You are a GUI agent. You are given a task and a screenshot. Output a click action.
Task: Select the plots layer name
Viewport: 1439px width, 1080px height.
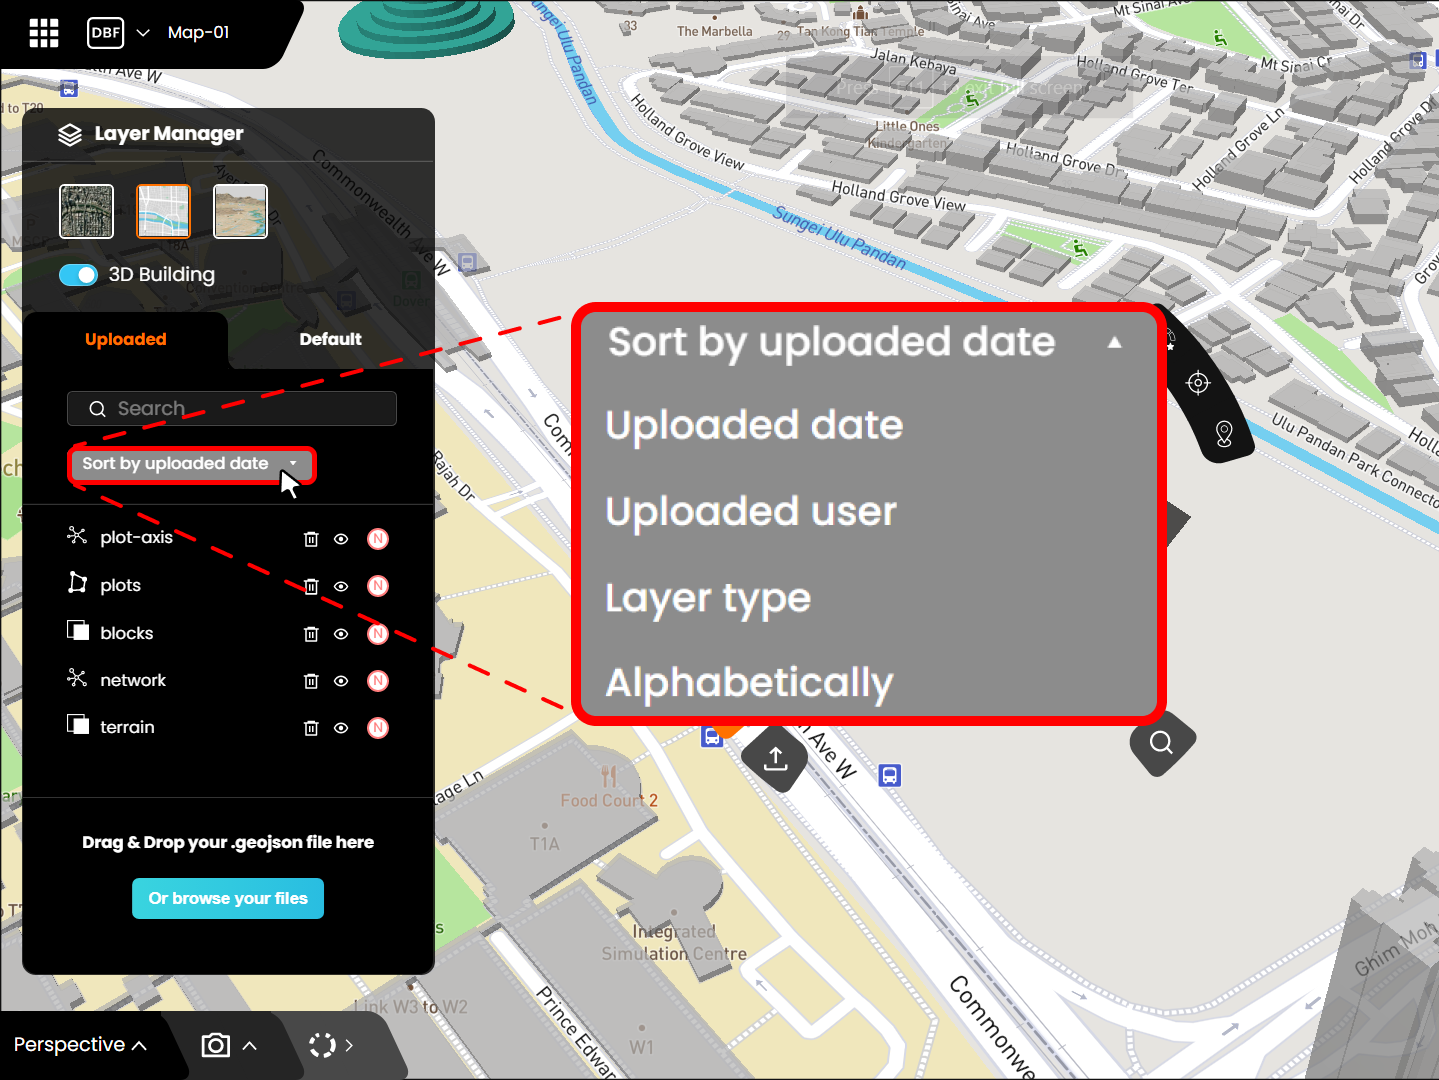coord(121,586)
